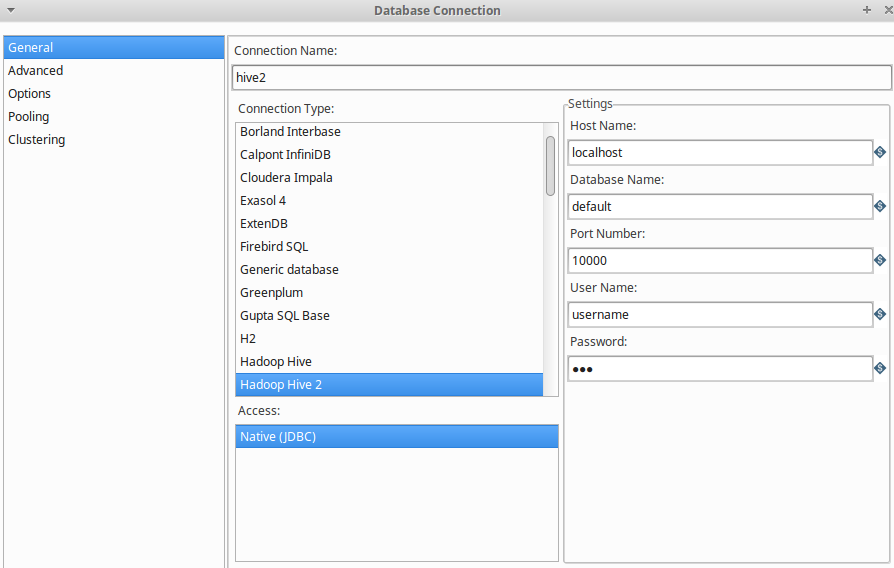
Task: Choose Hadoop Hive connection type
Action: [x=389, y=362]
